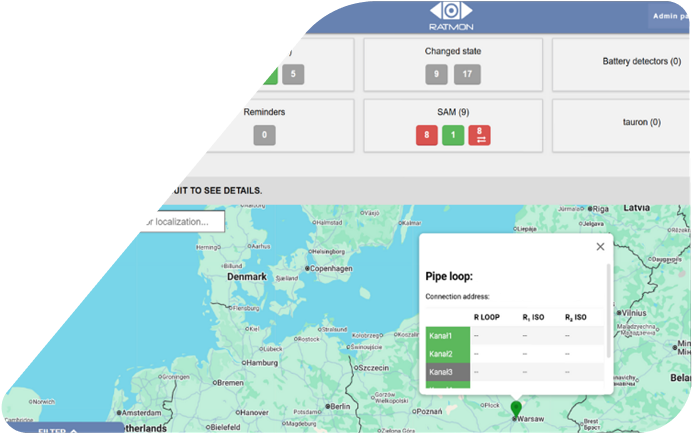The height and width of the screenshot is (436, 692).
Task: Open the Admin panel menu
Action: point(670,16)
